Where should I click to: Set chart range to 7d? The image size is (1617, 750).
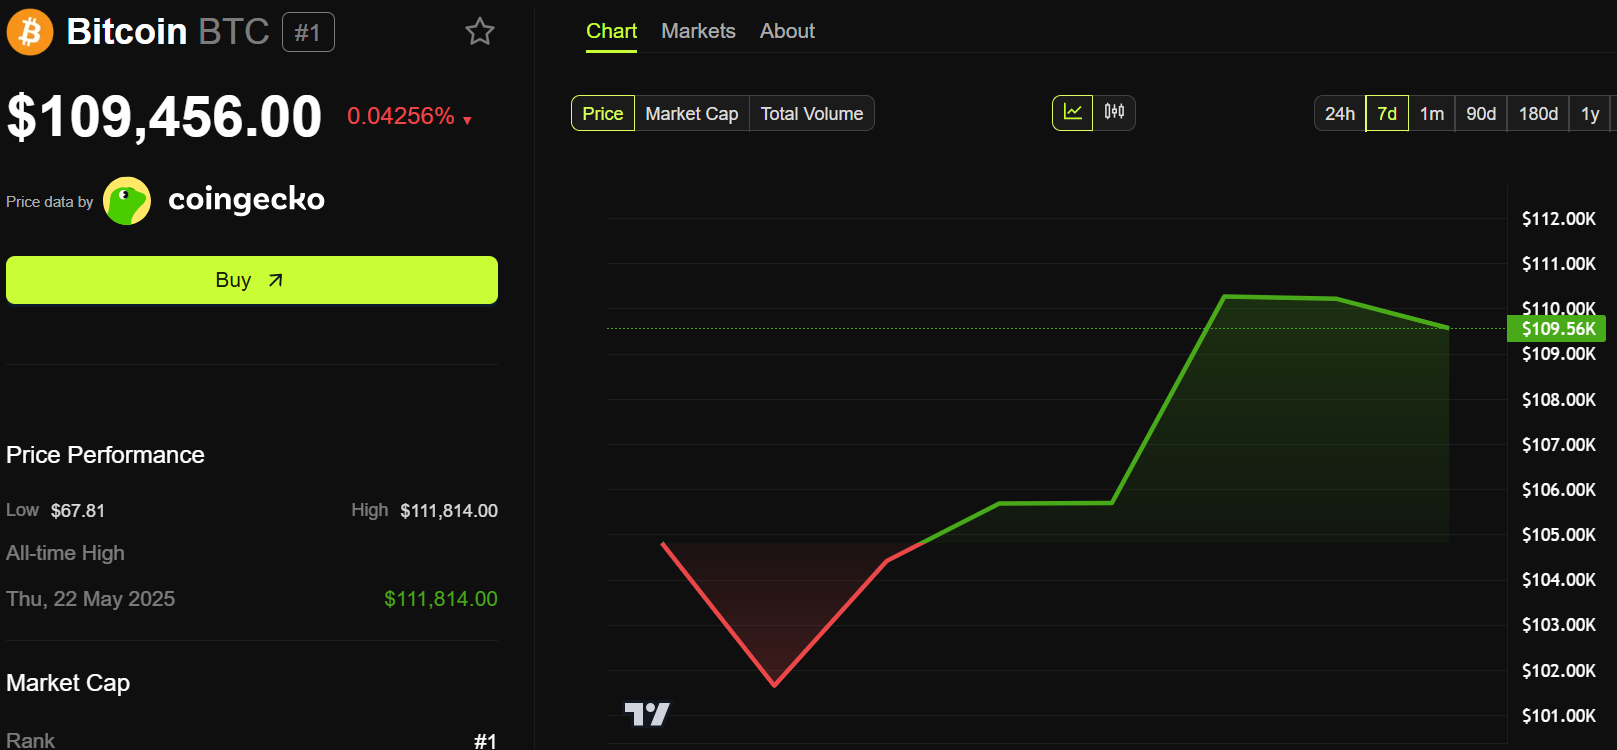pyautogui.click(x=1387, y=113)
